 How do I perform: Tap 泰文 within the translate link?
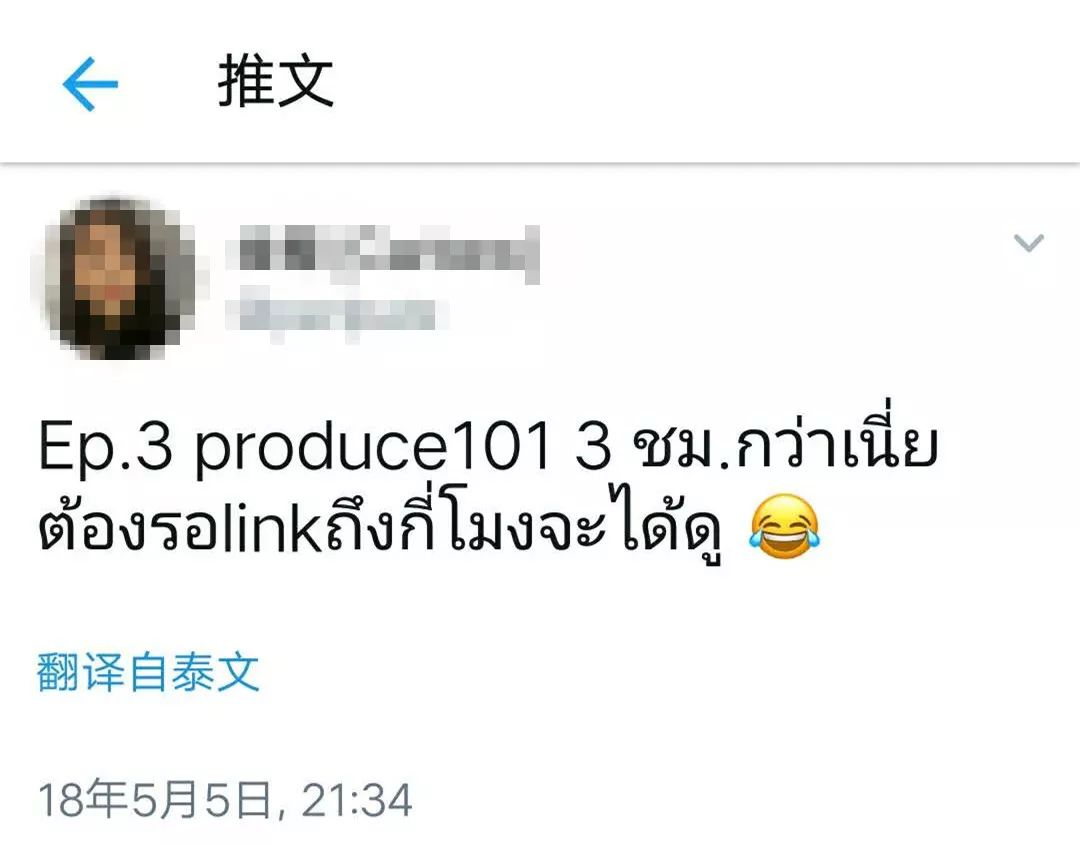click(216, 672)
